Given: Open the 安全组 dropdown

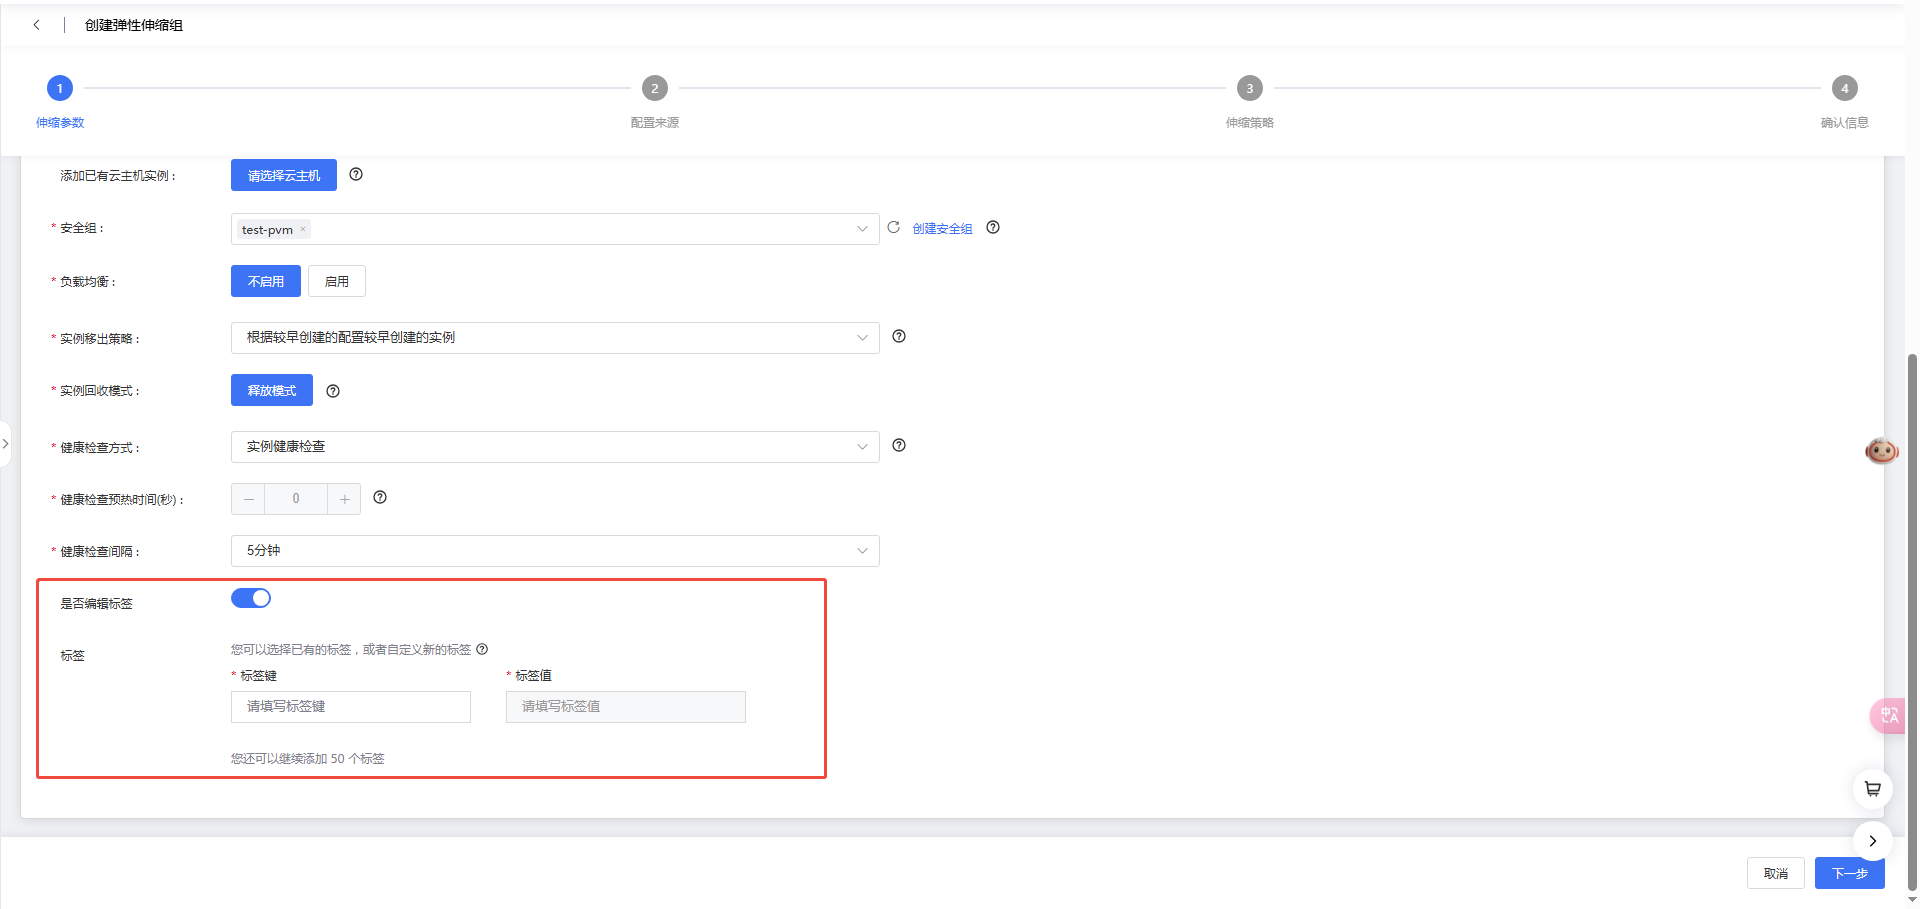Looking at the screenshot, I should [x=555, y=229].
